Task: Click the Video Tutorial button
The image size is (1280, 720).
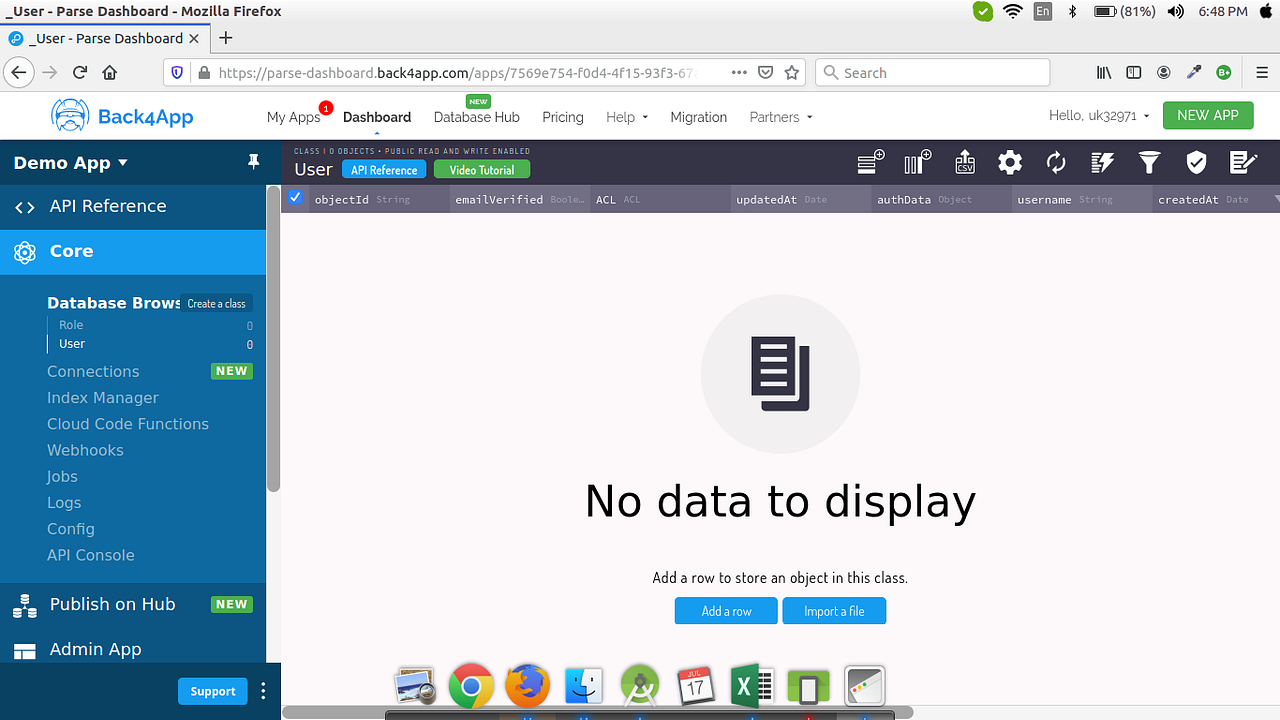Action: coord(481,170)
